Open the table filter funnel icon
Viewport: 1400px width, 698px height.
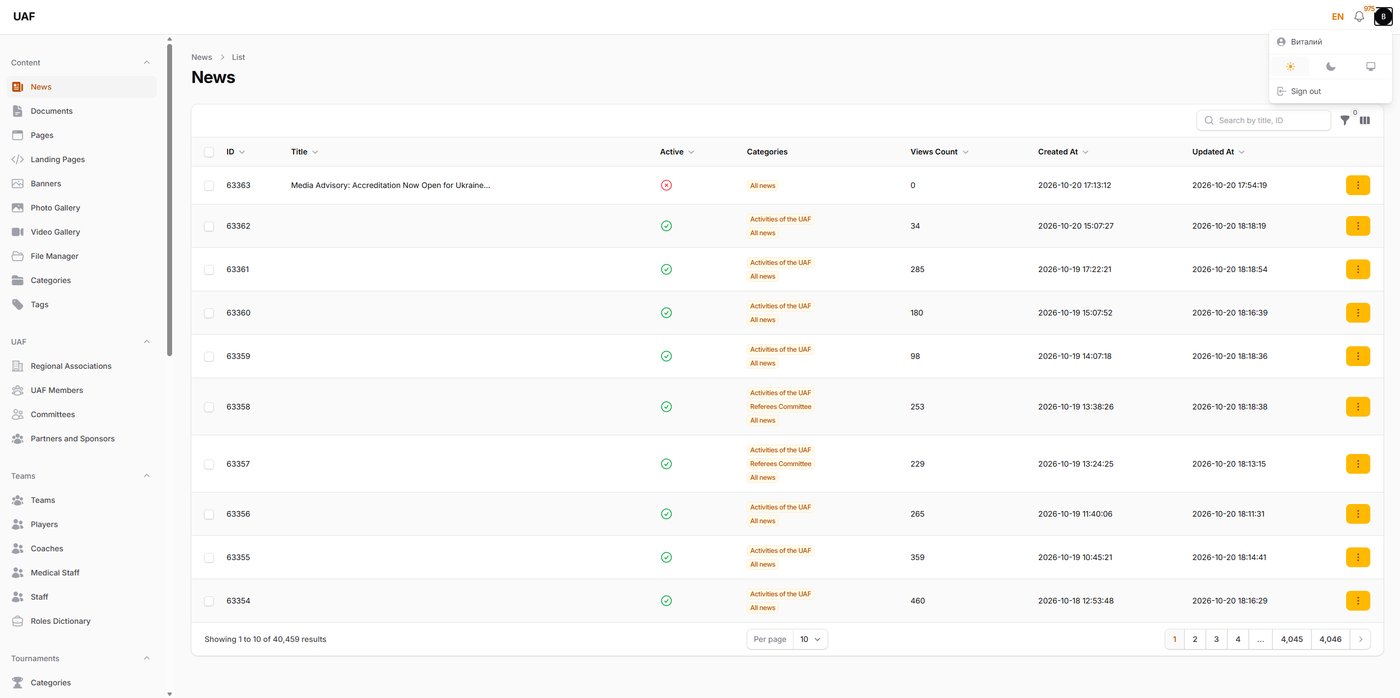click(1345, 120)
